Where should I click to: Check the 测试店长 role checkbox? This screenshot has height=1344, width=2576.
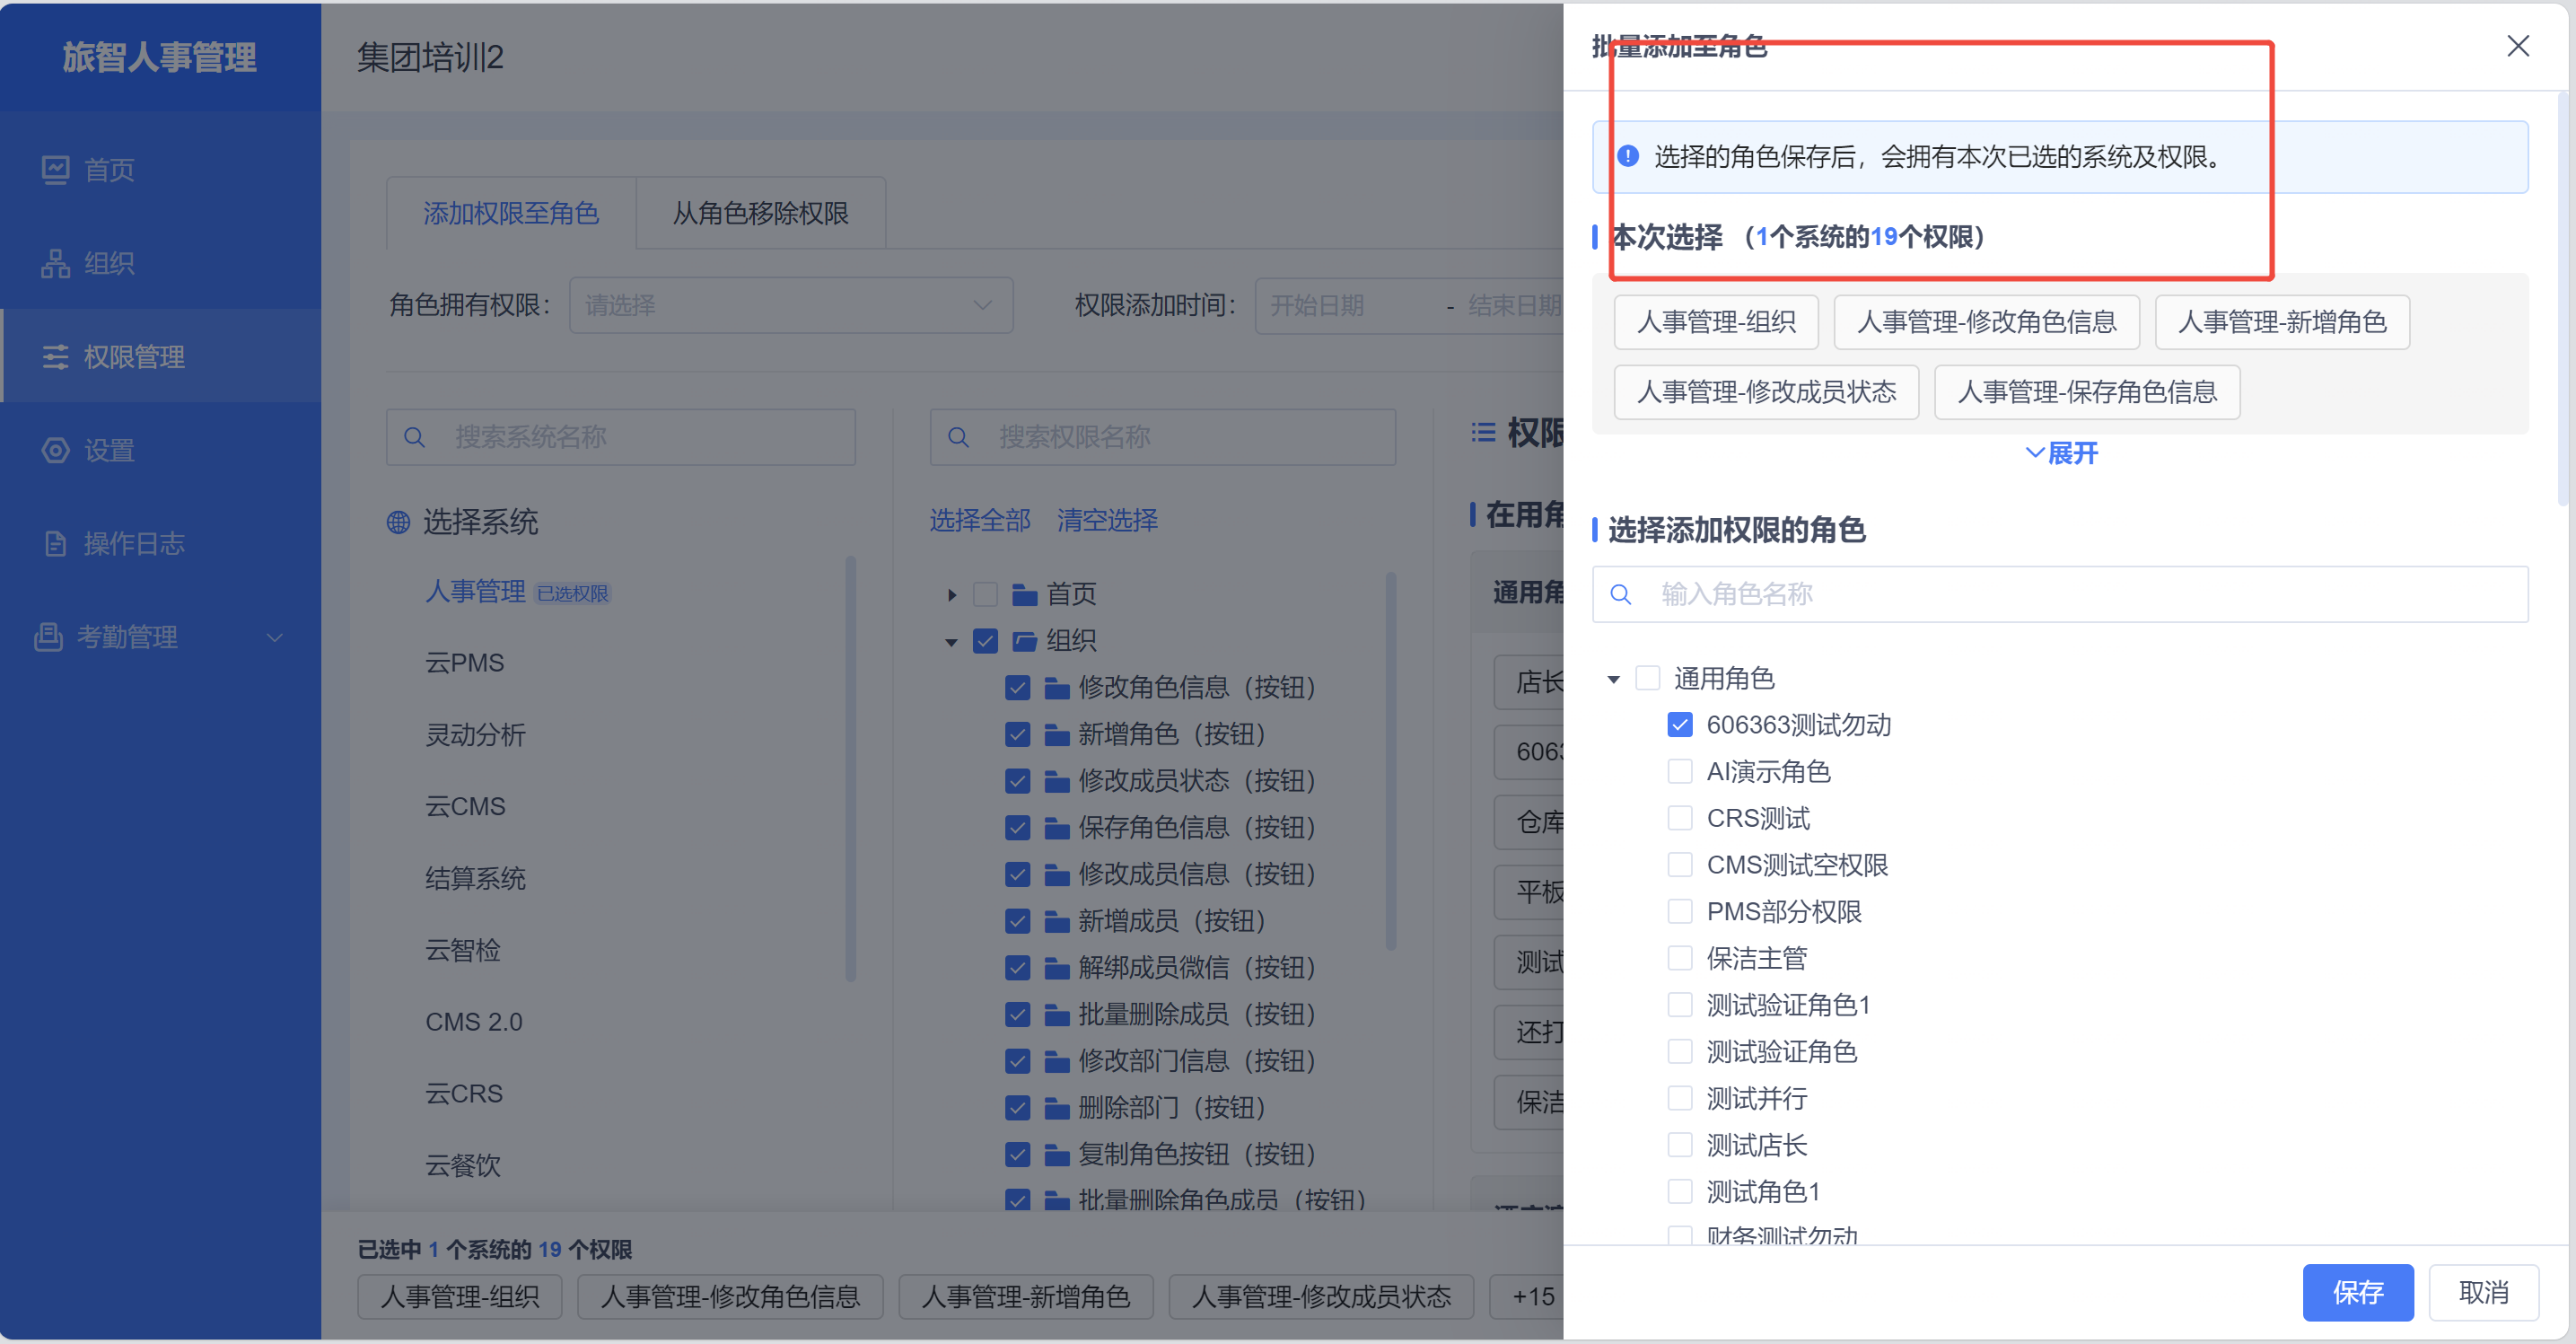point(1680,1145)
